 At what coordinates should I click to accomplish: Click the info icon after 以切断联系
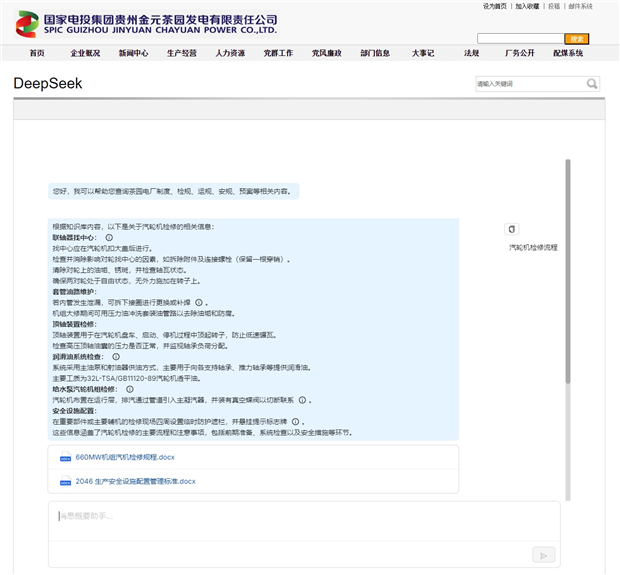click(302, 400)
